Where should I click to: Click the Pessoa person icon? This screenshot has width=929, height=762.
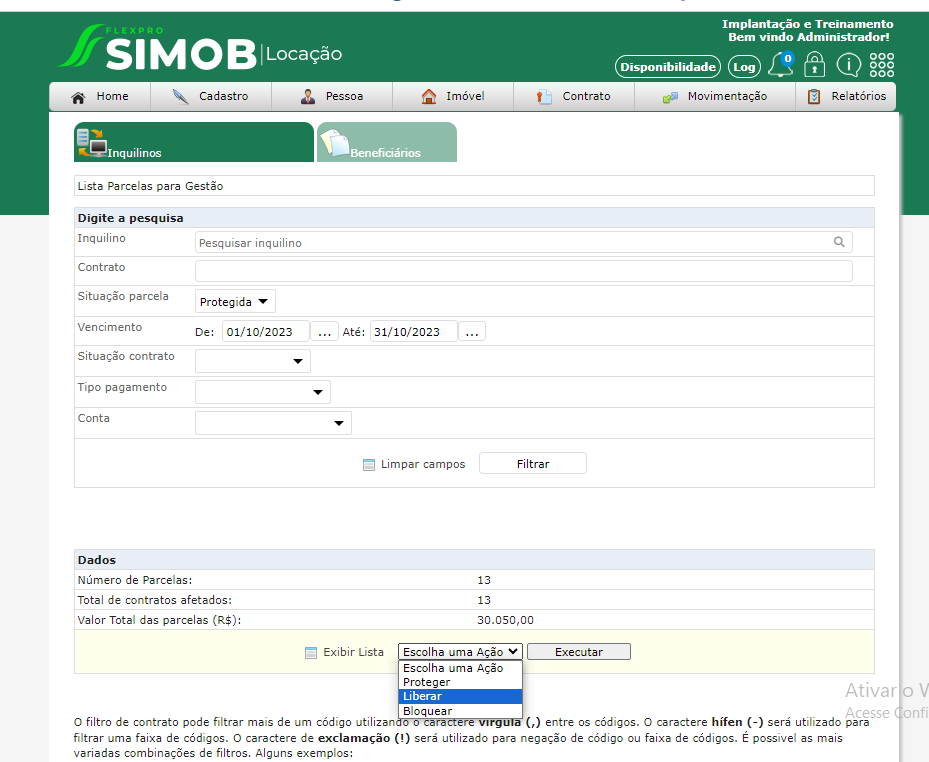tap(307, 97)
